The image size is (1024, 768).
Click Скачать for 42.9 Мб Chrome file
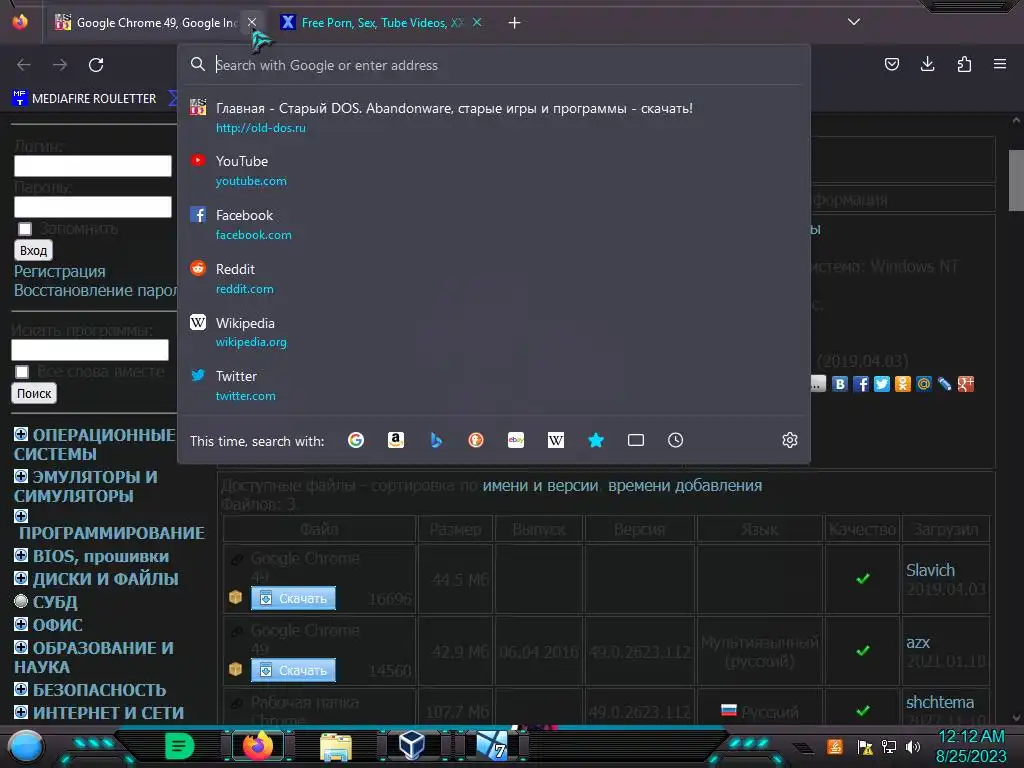(293, 670)
